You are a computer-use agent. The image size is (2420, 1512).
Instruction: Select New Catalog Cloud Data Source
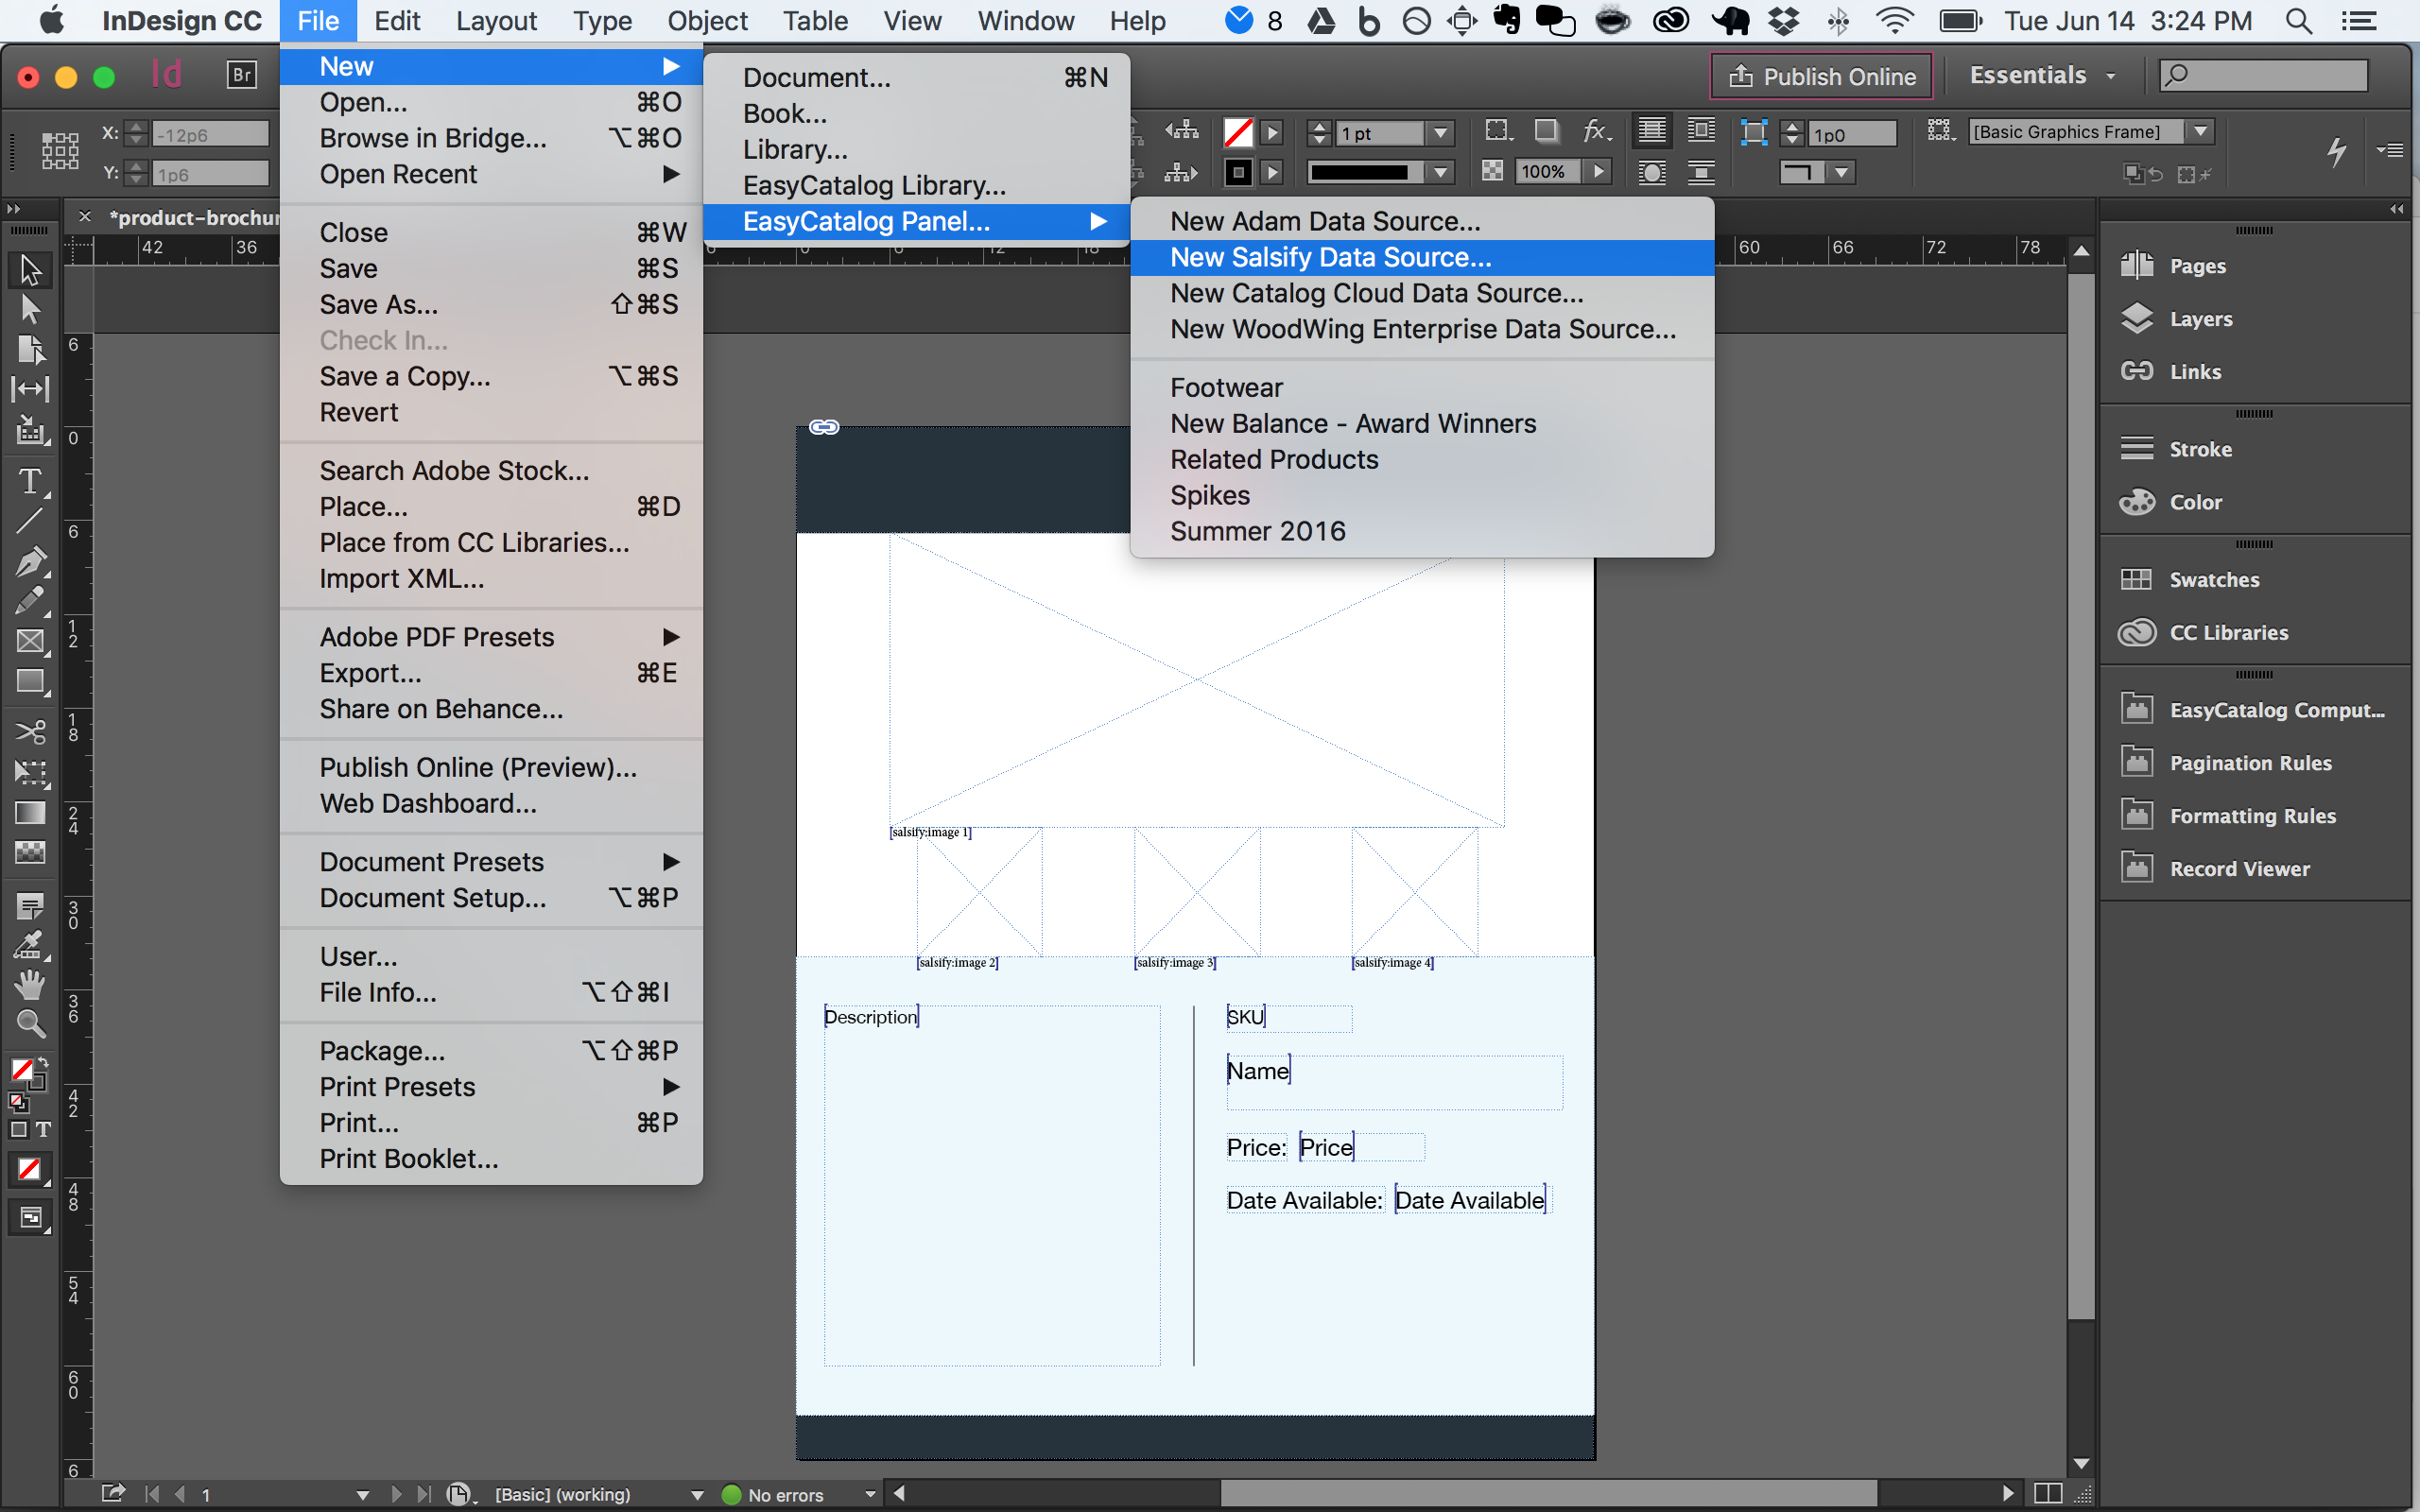tap(1422, 294)
